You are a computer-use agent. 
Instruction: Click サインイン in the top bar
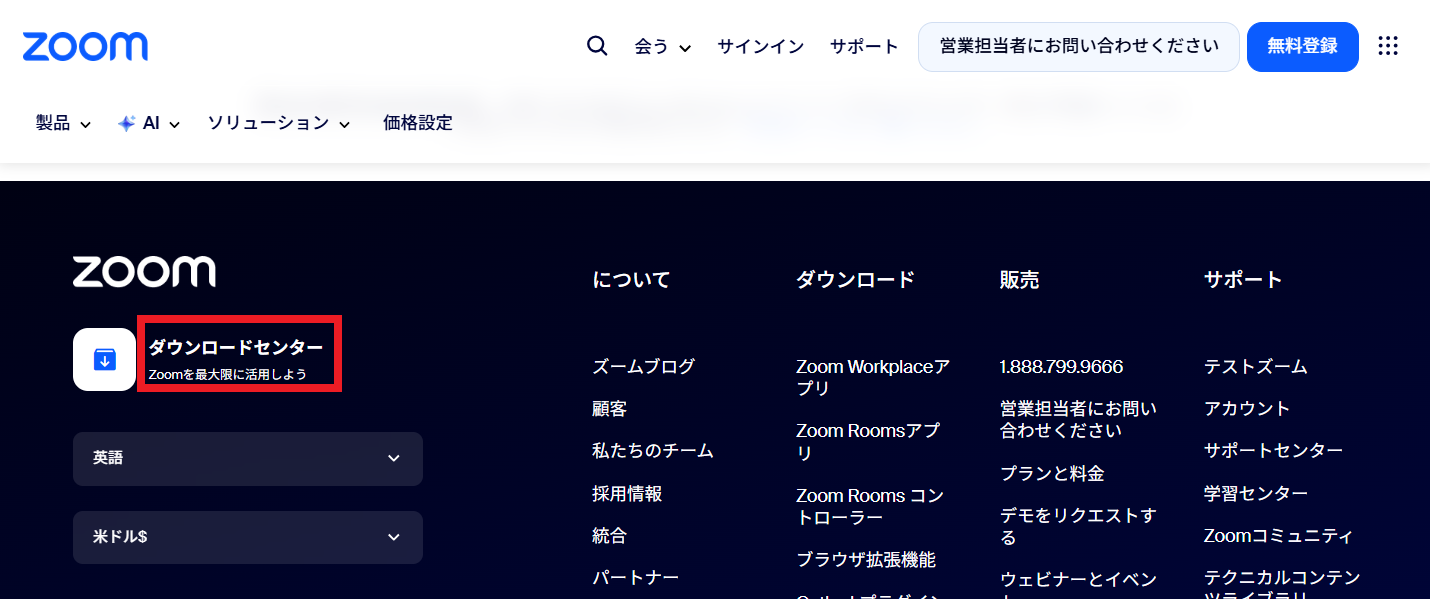click(760, 47)
